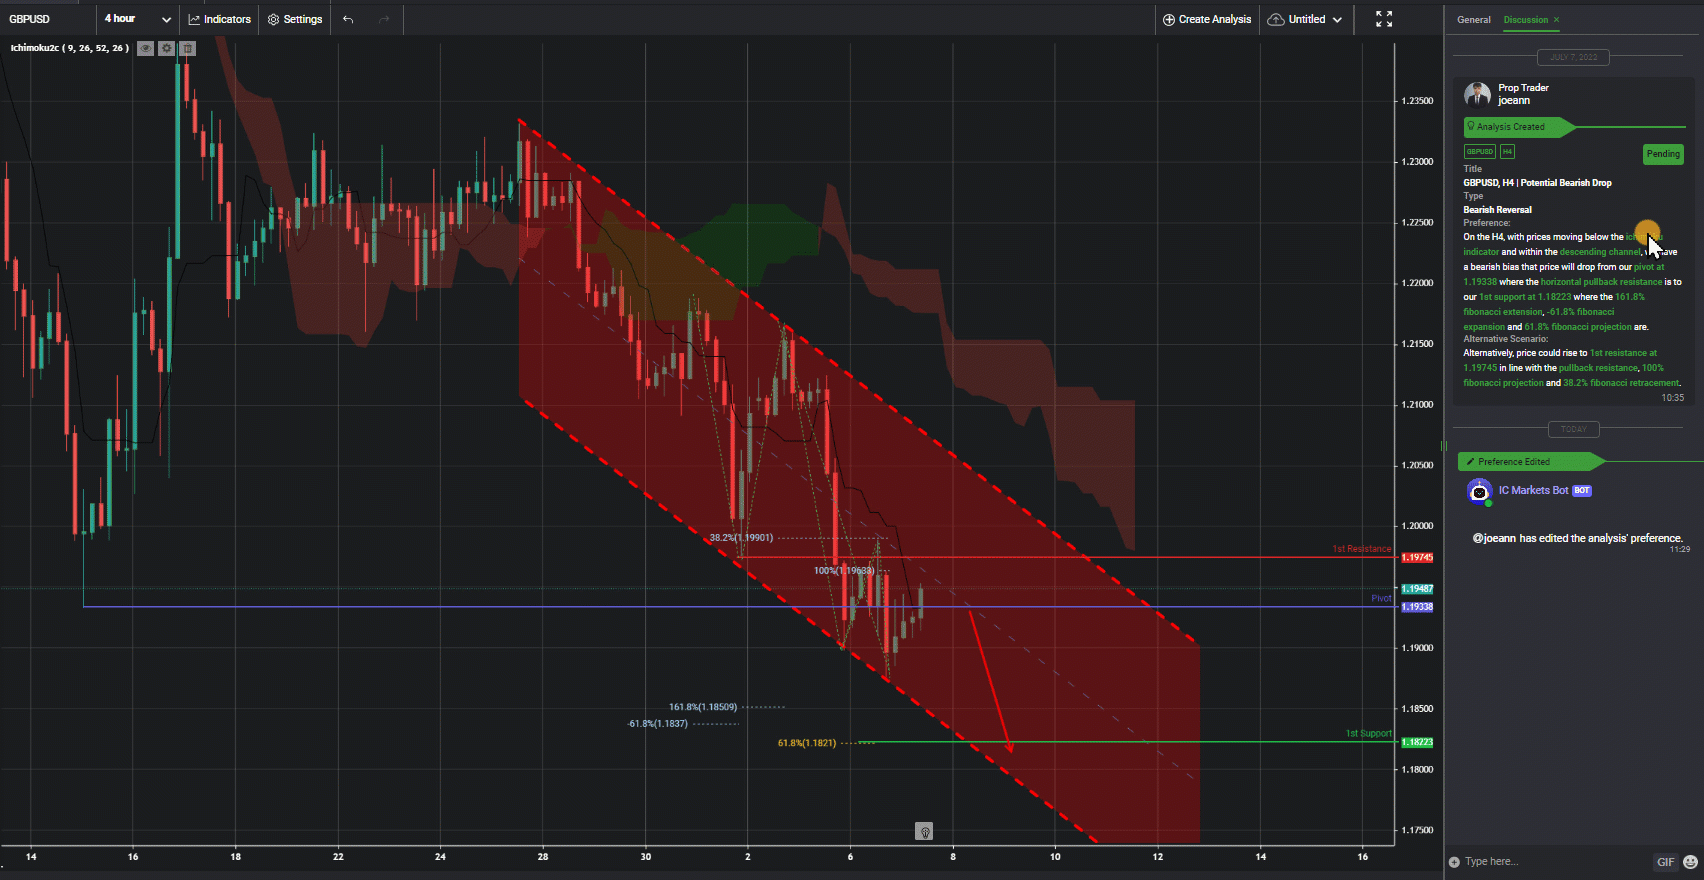Image resolution: width=1704 pixels, height=880 pixels.
Task: Click the current price label 1.19487
Action: 1417,589
